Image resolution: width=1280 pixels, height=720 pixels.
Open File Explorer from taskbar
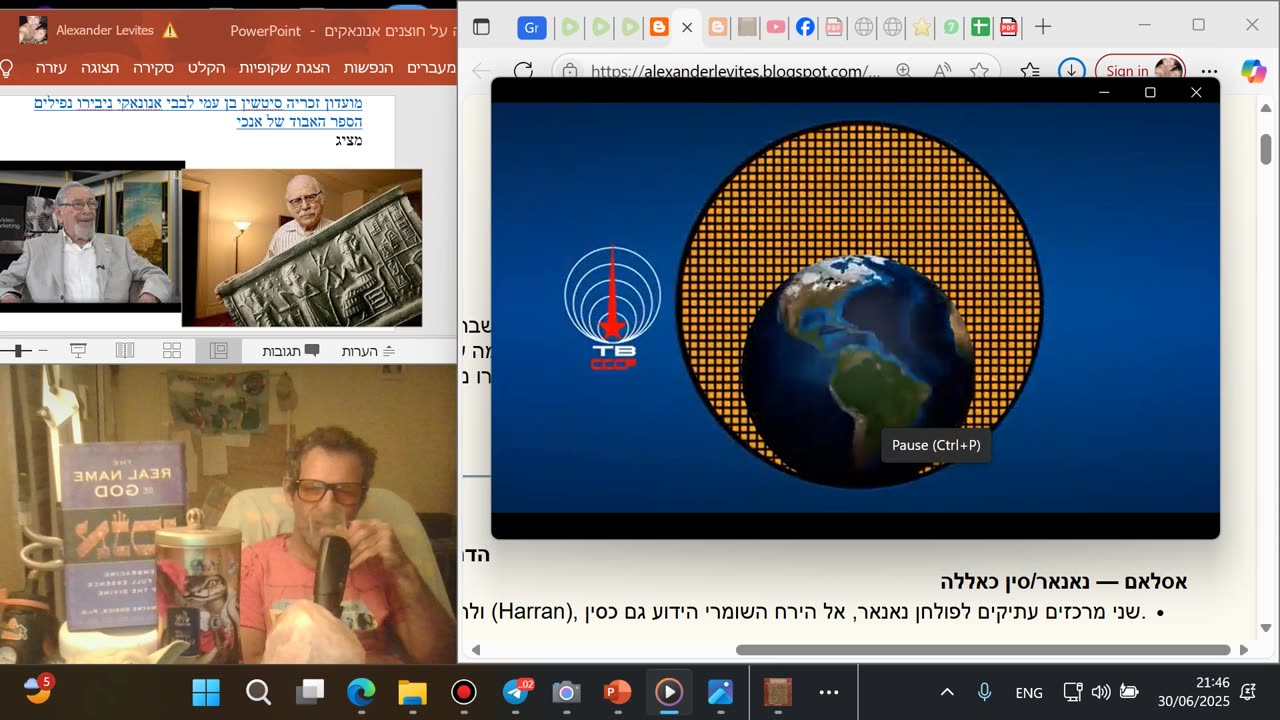[x=412, y=692]
